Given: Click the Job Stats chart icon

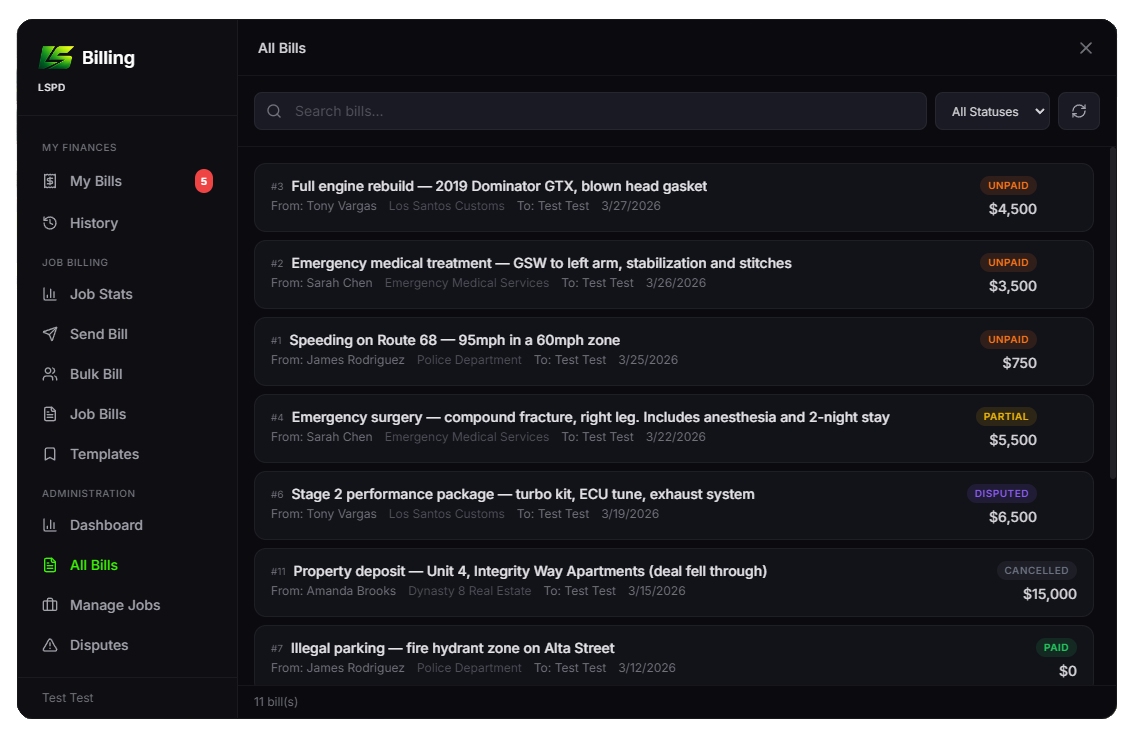Looking at the screenshot, I should tap(50, 294).
